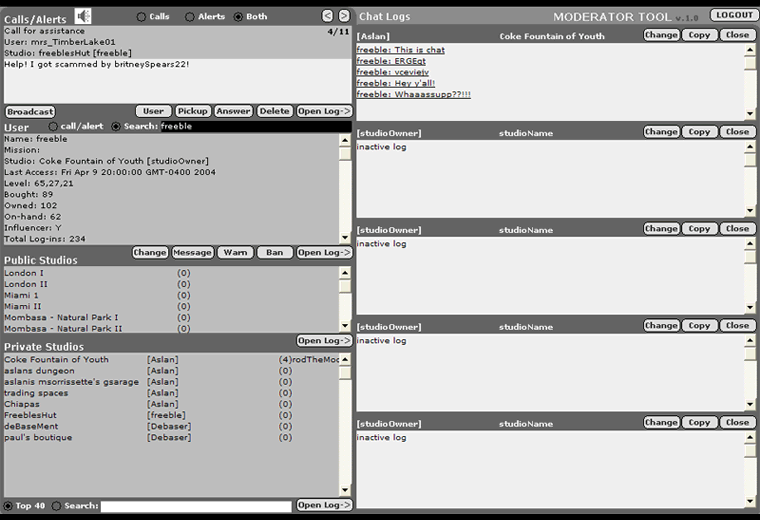Click LOGOUT button
Screen dimensions: 760x520
[x=734, y=15]
